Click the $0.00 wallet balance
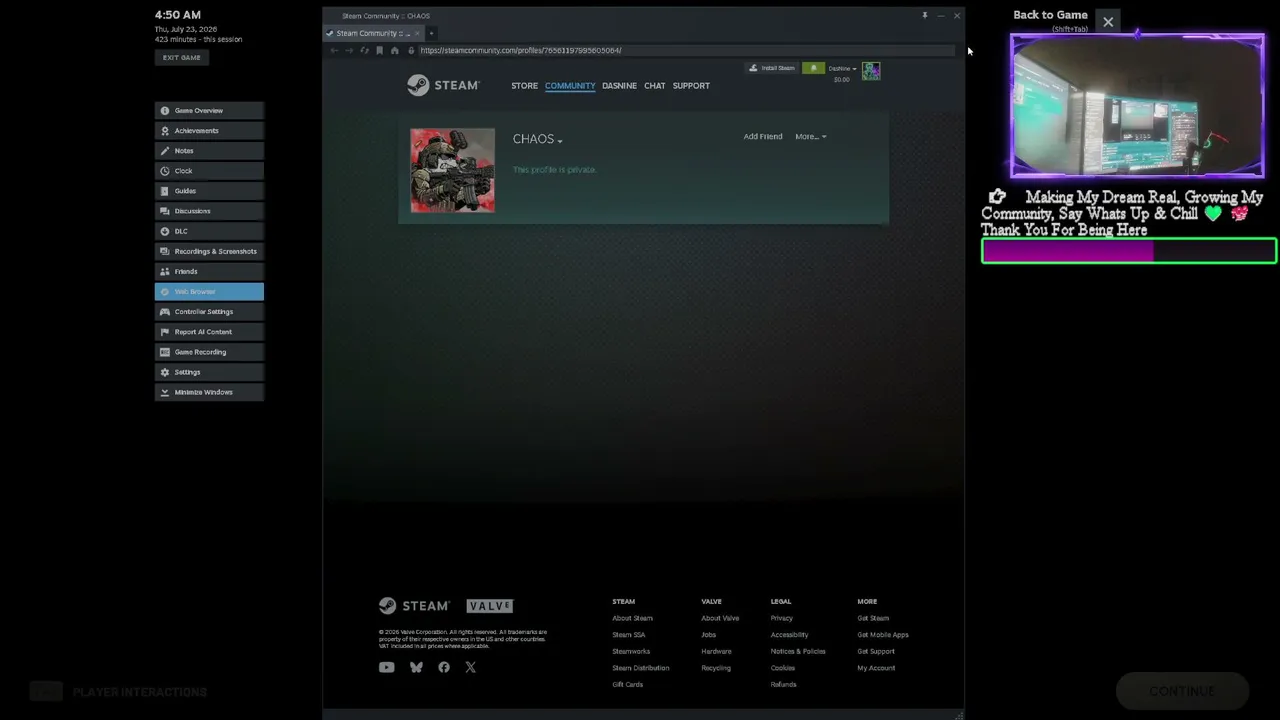The height and width of the screenshot is (720, 1280). point(842,80)
